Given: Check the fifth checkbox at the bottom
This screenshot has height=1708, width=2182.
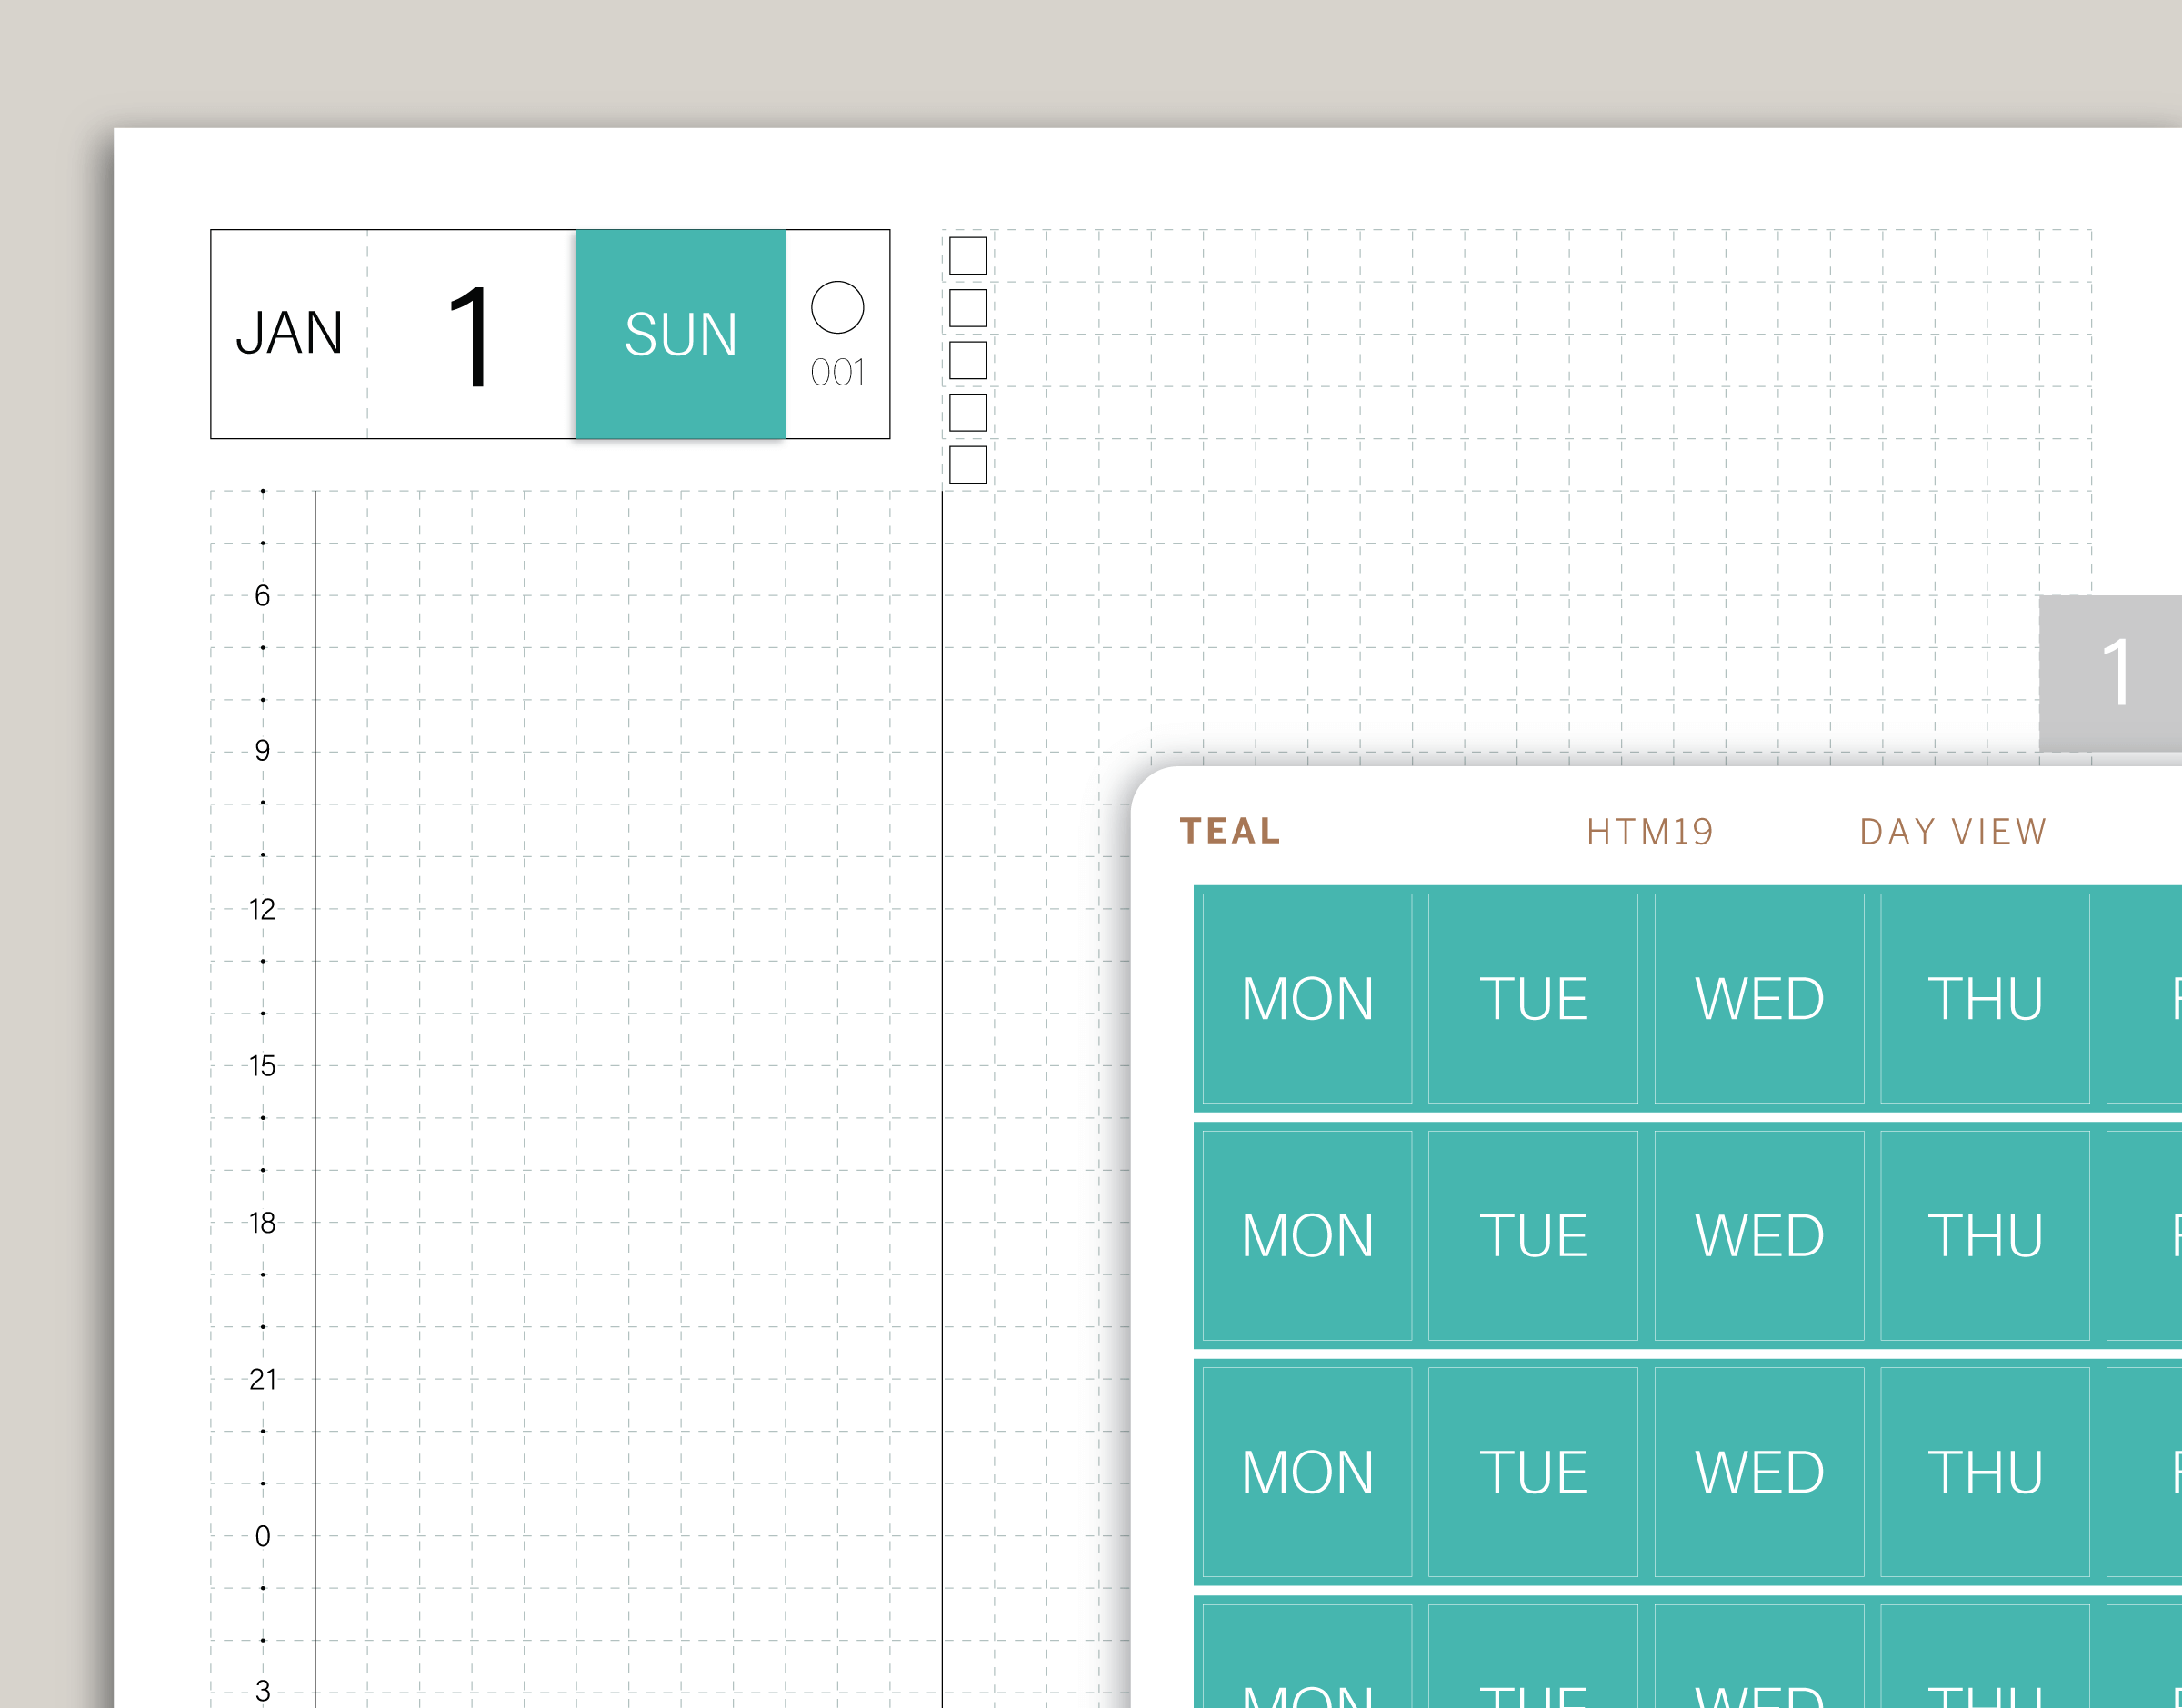Looking at the screenshot, I should 967,465.
